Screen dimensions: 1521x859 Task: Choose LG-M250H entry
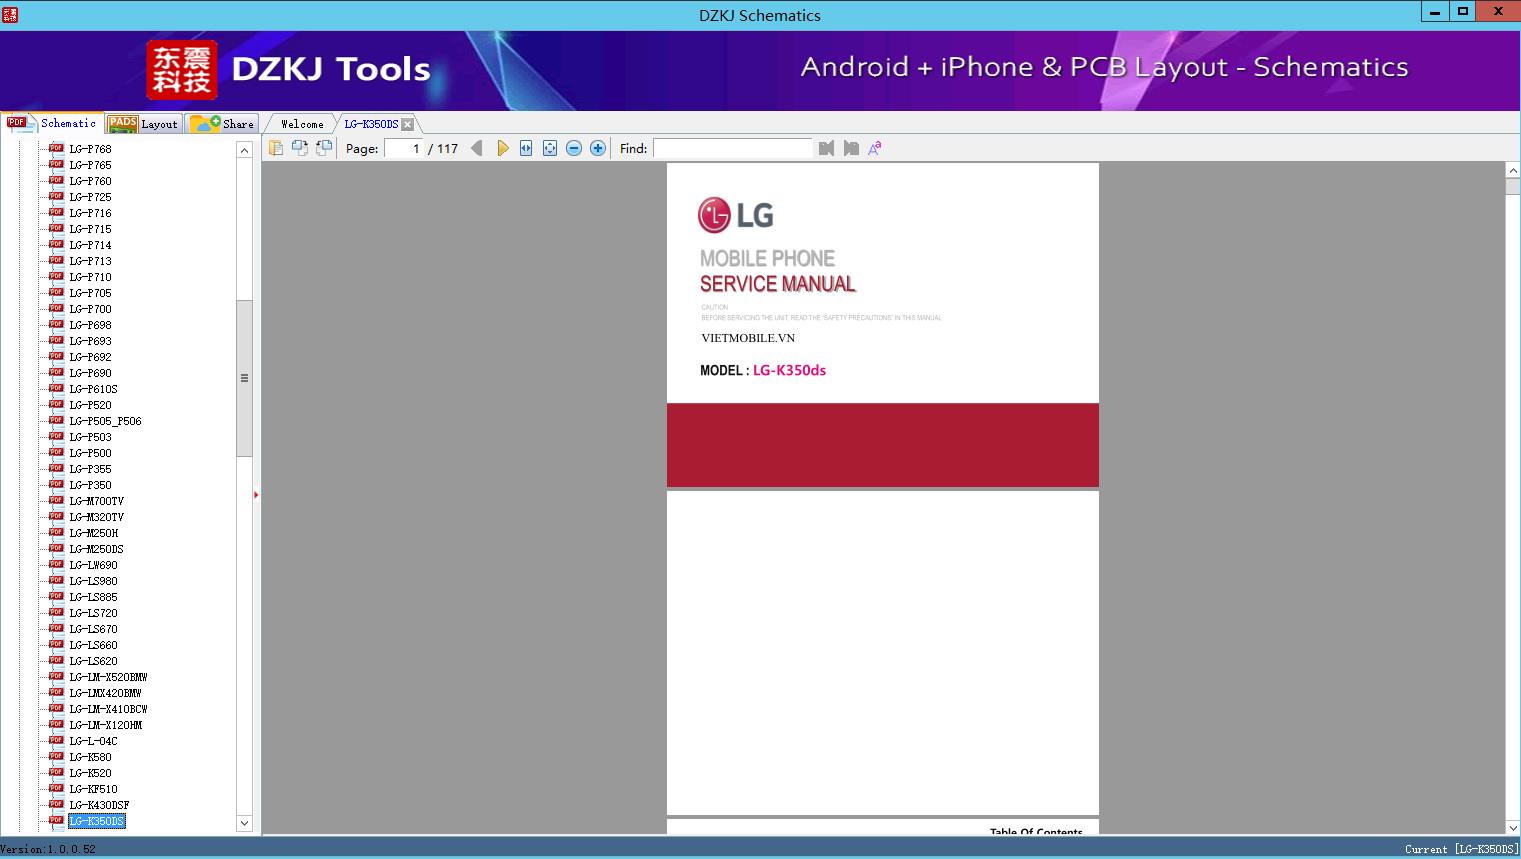click(93, 533)
